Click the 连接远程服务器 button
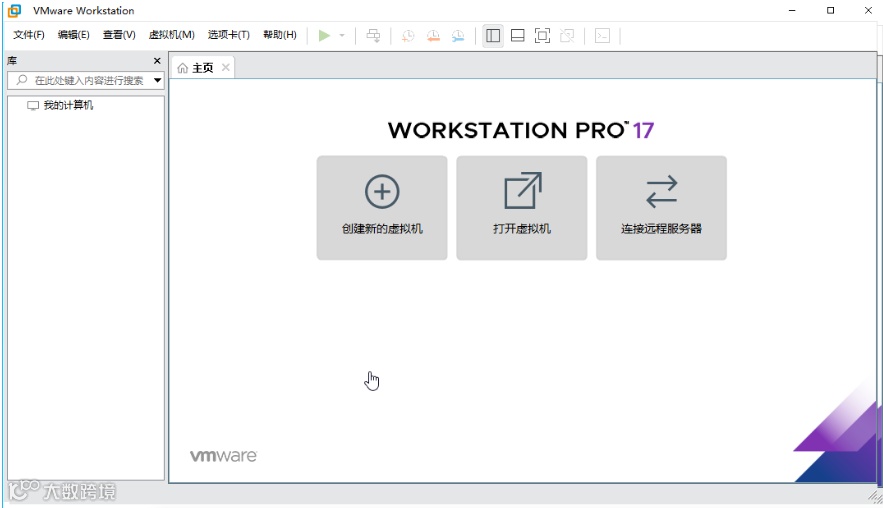 [x=661, y=208]
